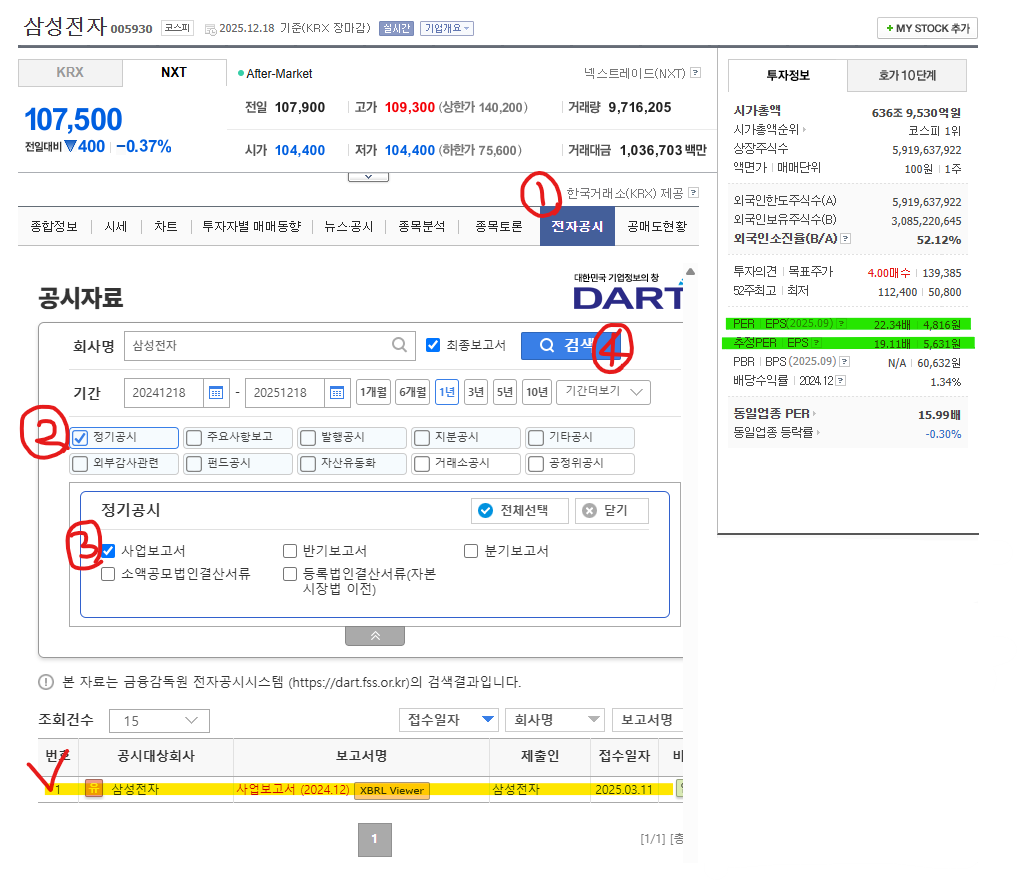Switch to the NXT tab
Screen dimensions: 1018x880
click(174, 73)
